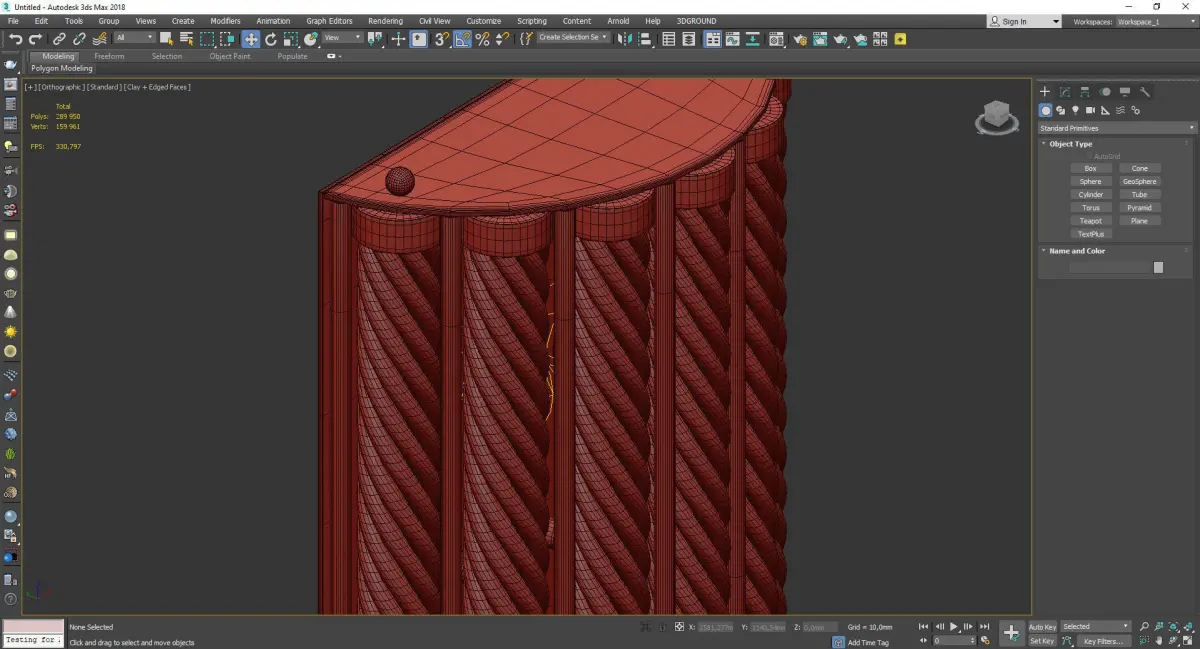
Task: Open the Display panel tab icon
Action: coord(1125,92)
